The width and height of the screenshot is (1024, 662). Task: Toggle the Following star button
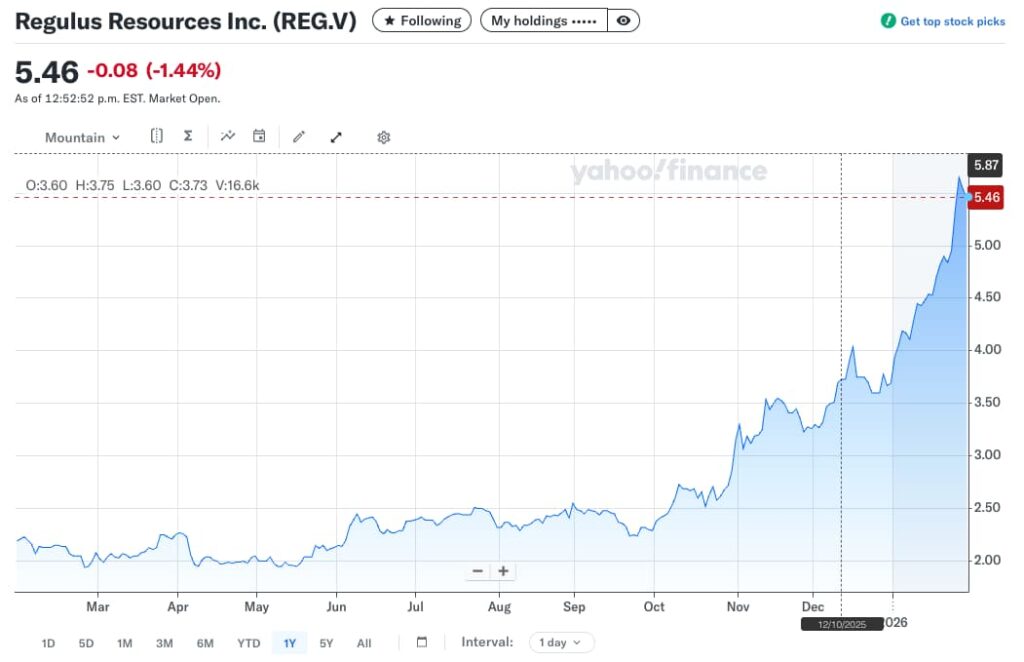click(422, 21)
